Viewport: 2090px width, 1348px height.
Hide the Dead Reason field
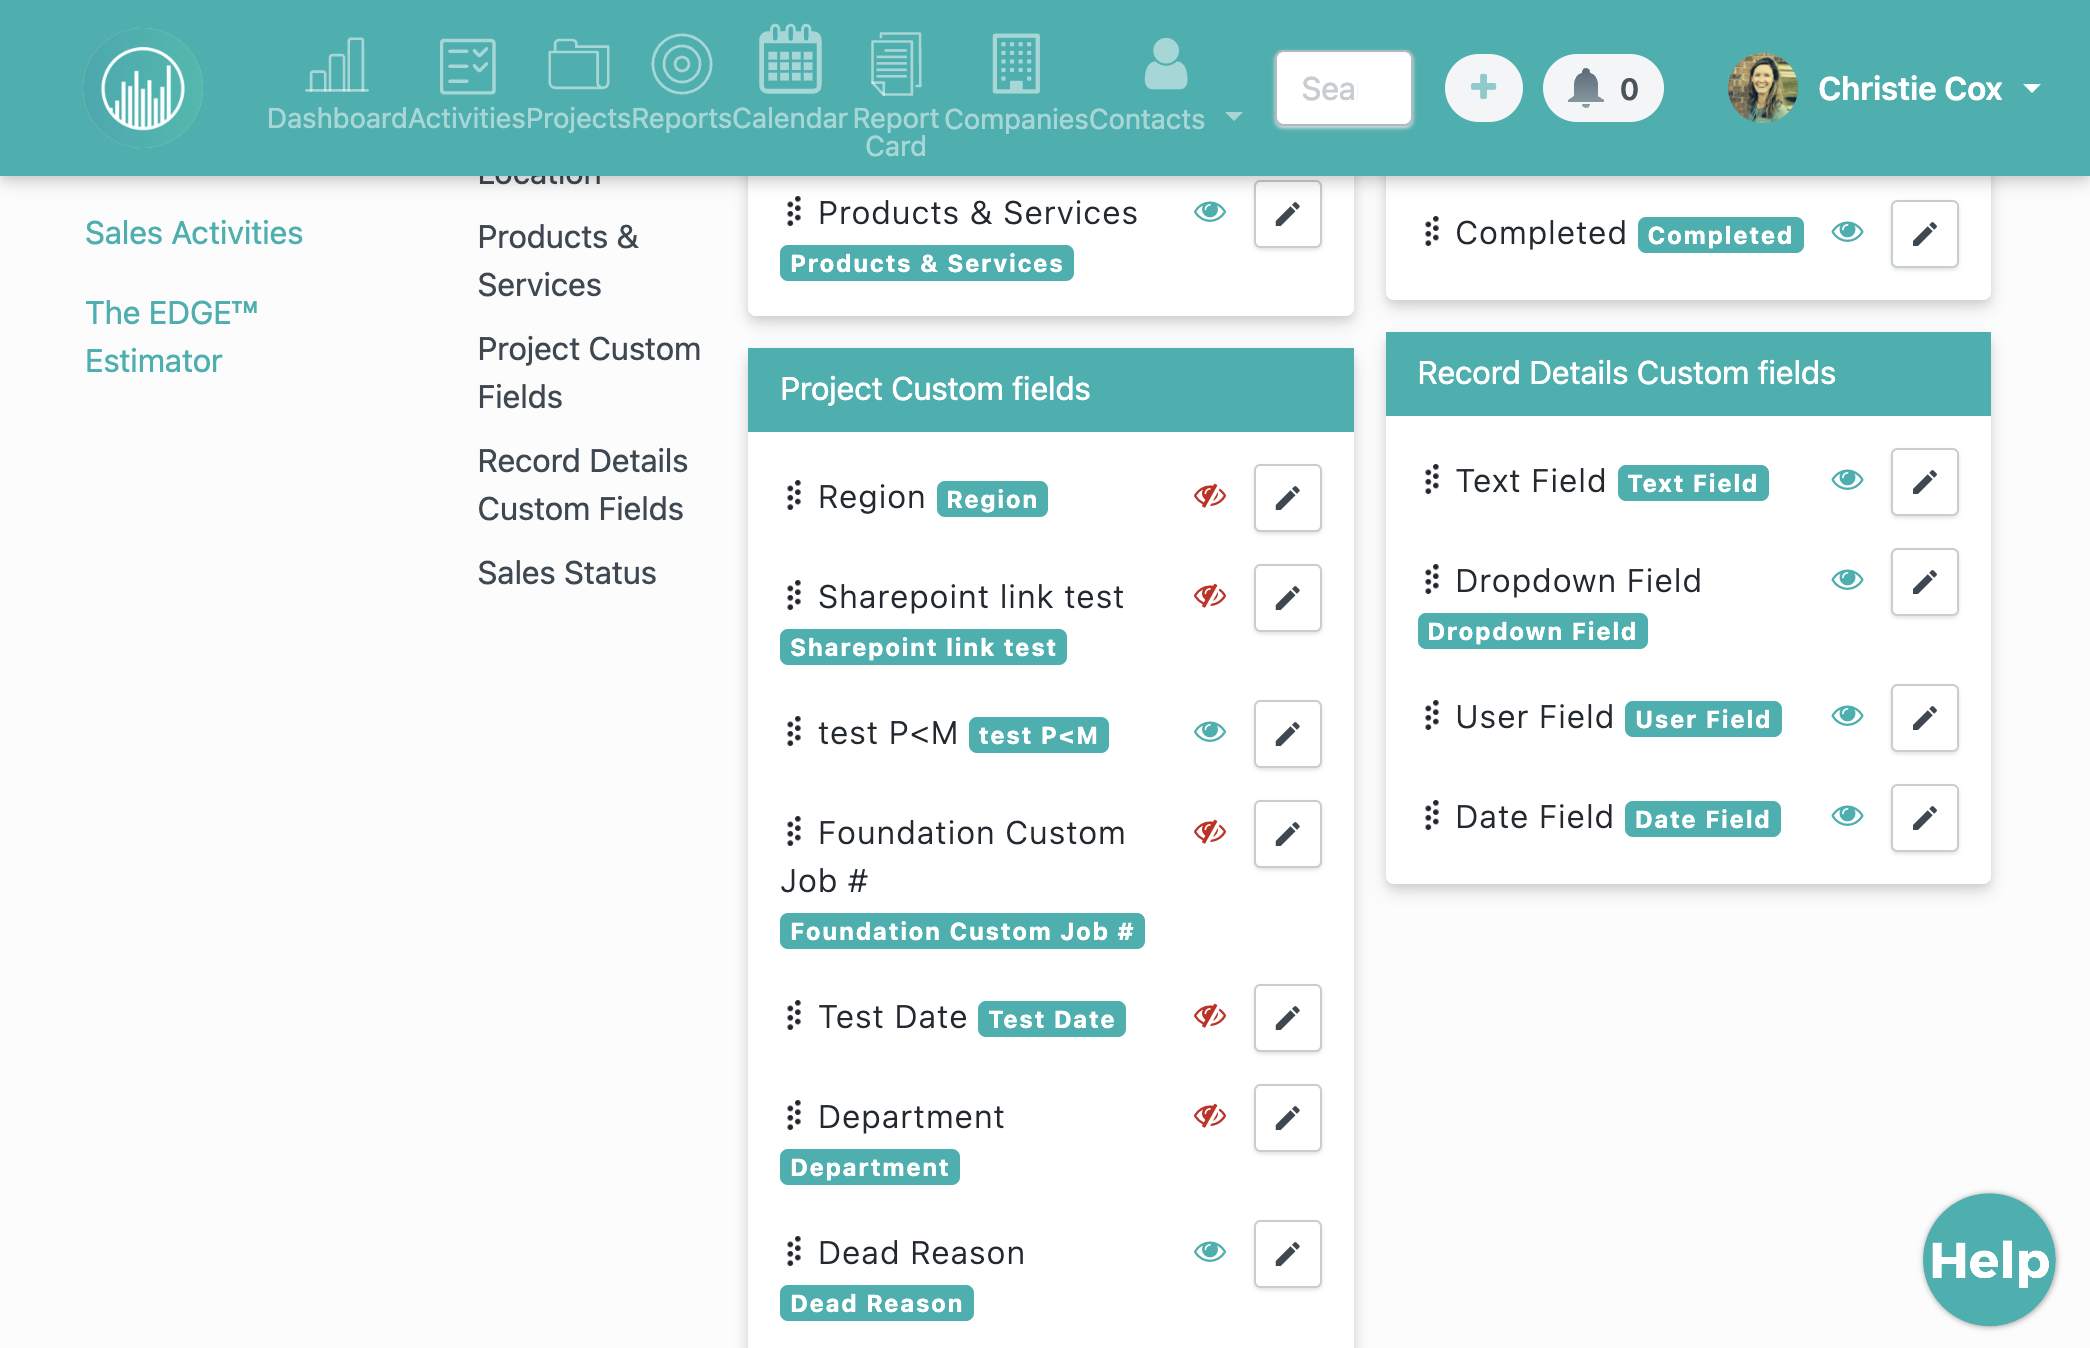tap(1209, 1252)
